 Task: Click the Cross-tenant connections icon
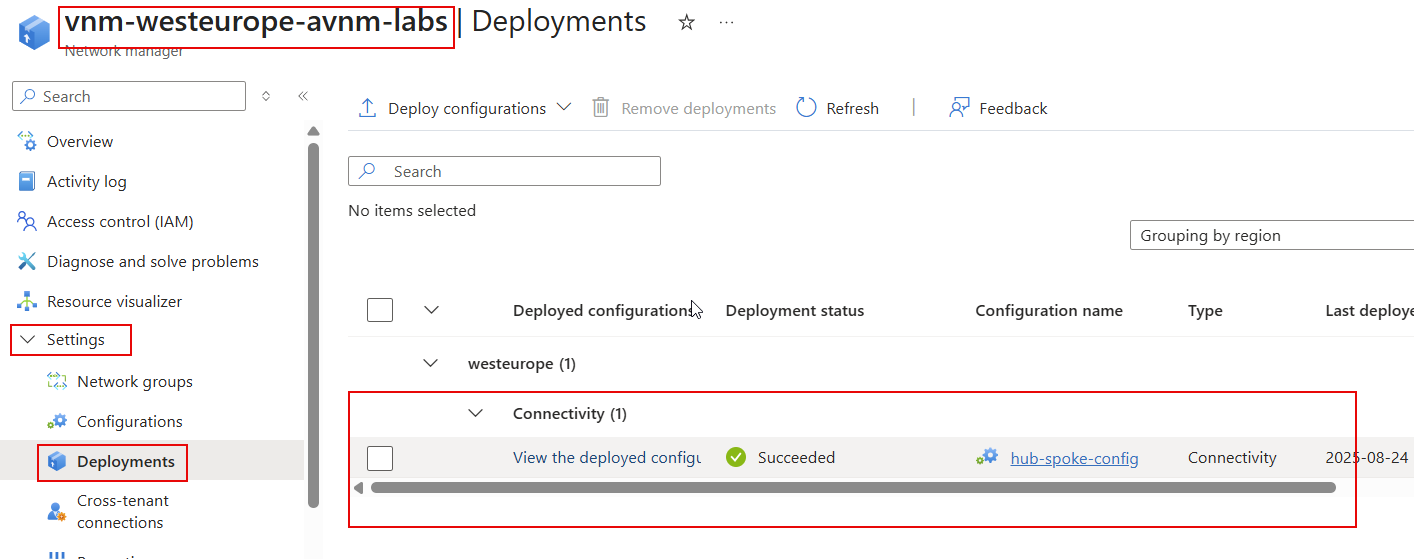click(57, 512)
